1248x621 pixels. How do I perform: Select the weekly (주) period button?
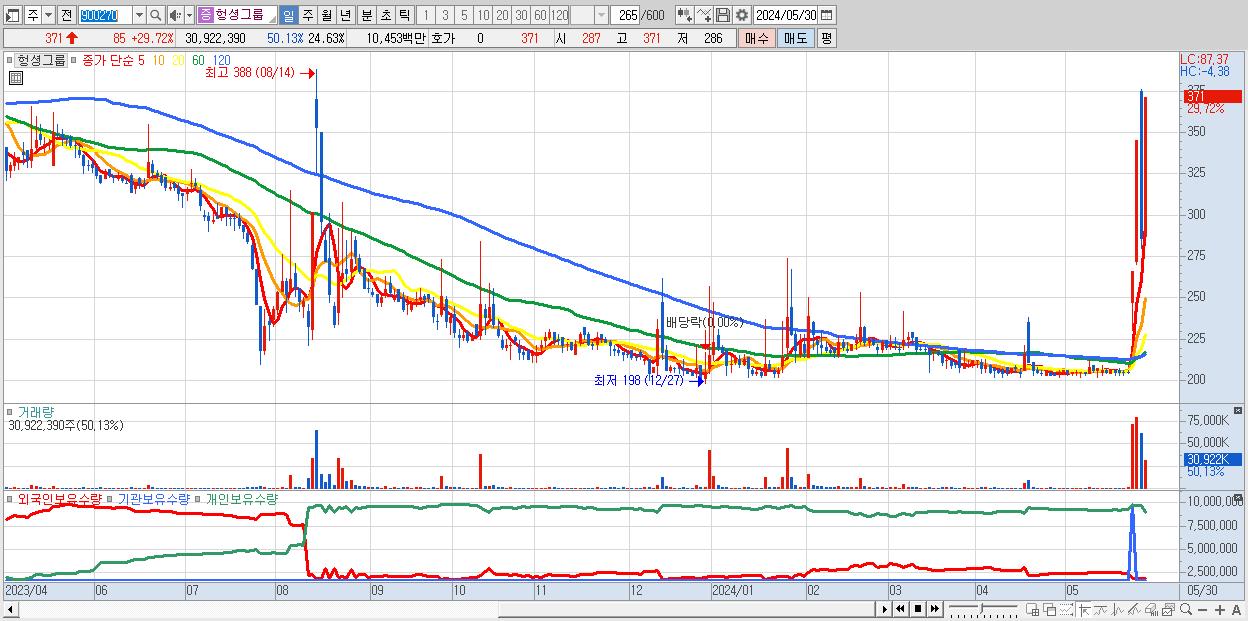[308, 15]
